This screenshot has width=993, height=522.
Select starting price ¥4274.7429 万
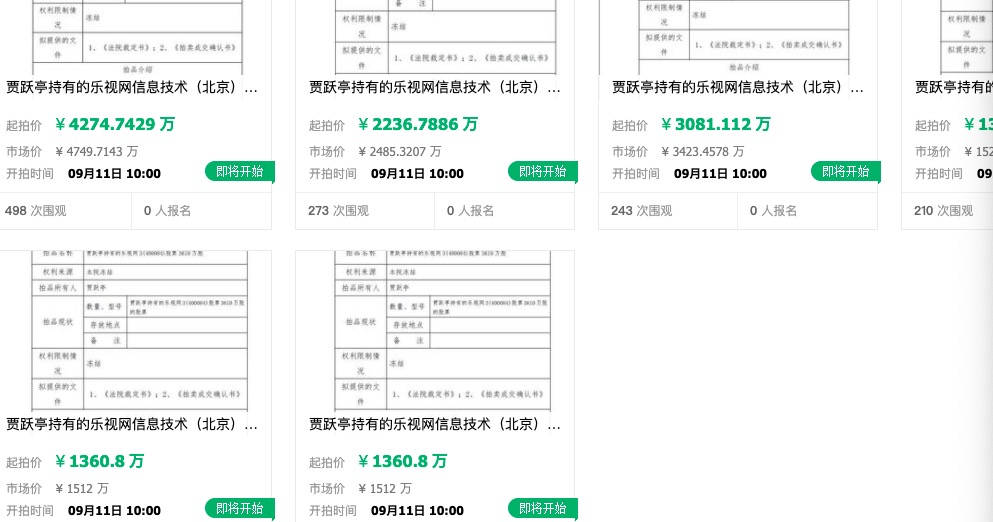coord(115,124)
